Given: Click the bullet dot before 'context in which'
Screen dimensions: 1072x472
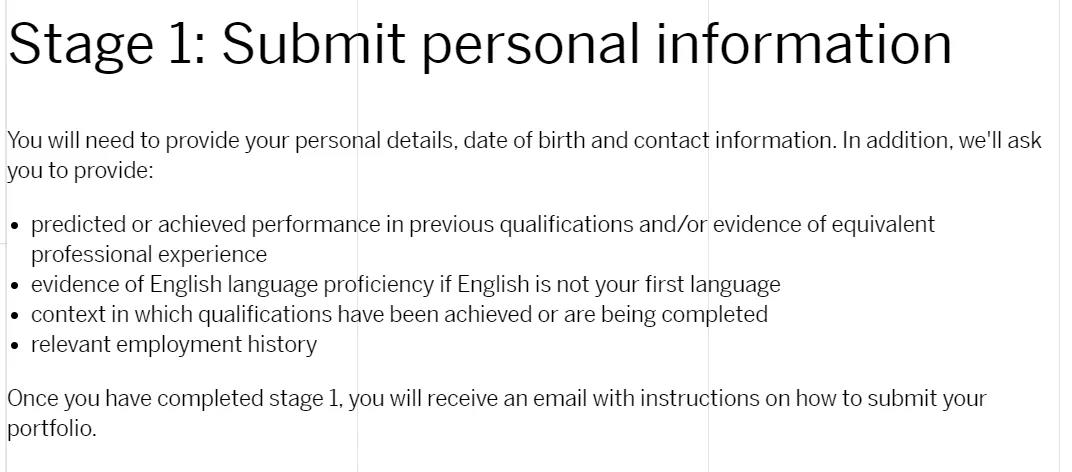Looking at the screenshot, I should click(16, 315).
